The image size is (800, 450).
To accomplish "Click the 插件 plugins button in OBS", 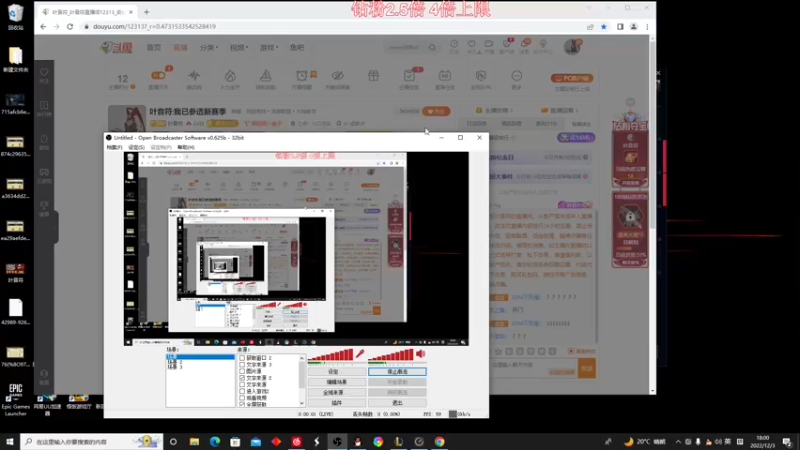I will coord(337,403).
